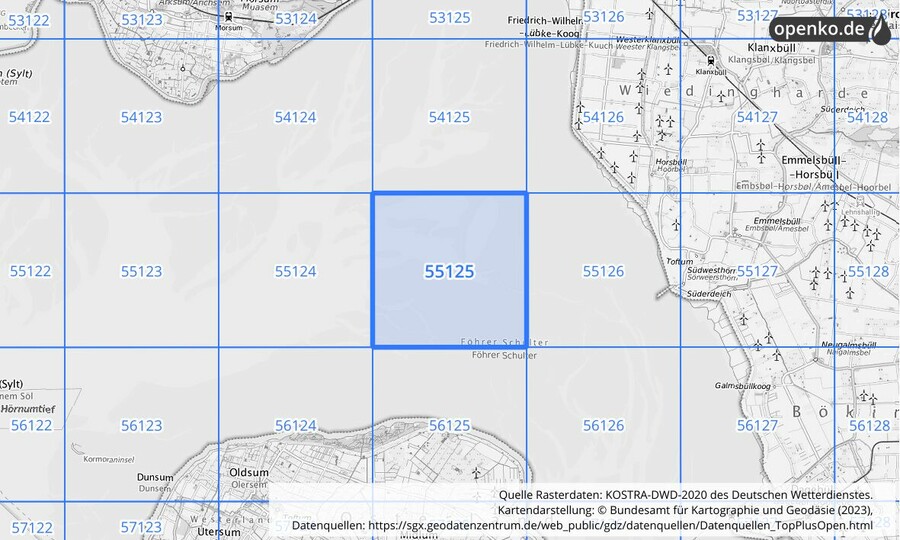Screen dimensions: 900x540
Task: Select grid cell labeled 56127
Action: pyautogui.click(x=757, y=425)
